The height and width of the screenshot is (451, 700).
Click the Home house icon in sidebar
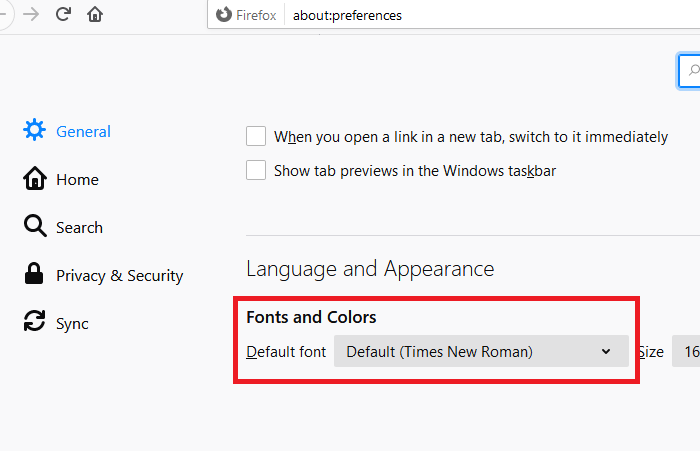pos(35,179)
